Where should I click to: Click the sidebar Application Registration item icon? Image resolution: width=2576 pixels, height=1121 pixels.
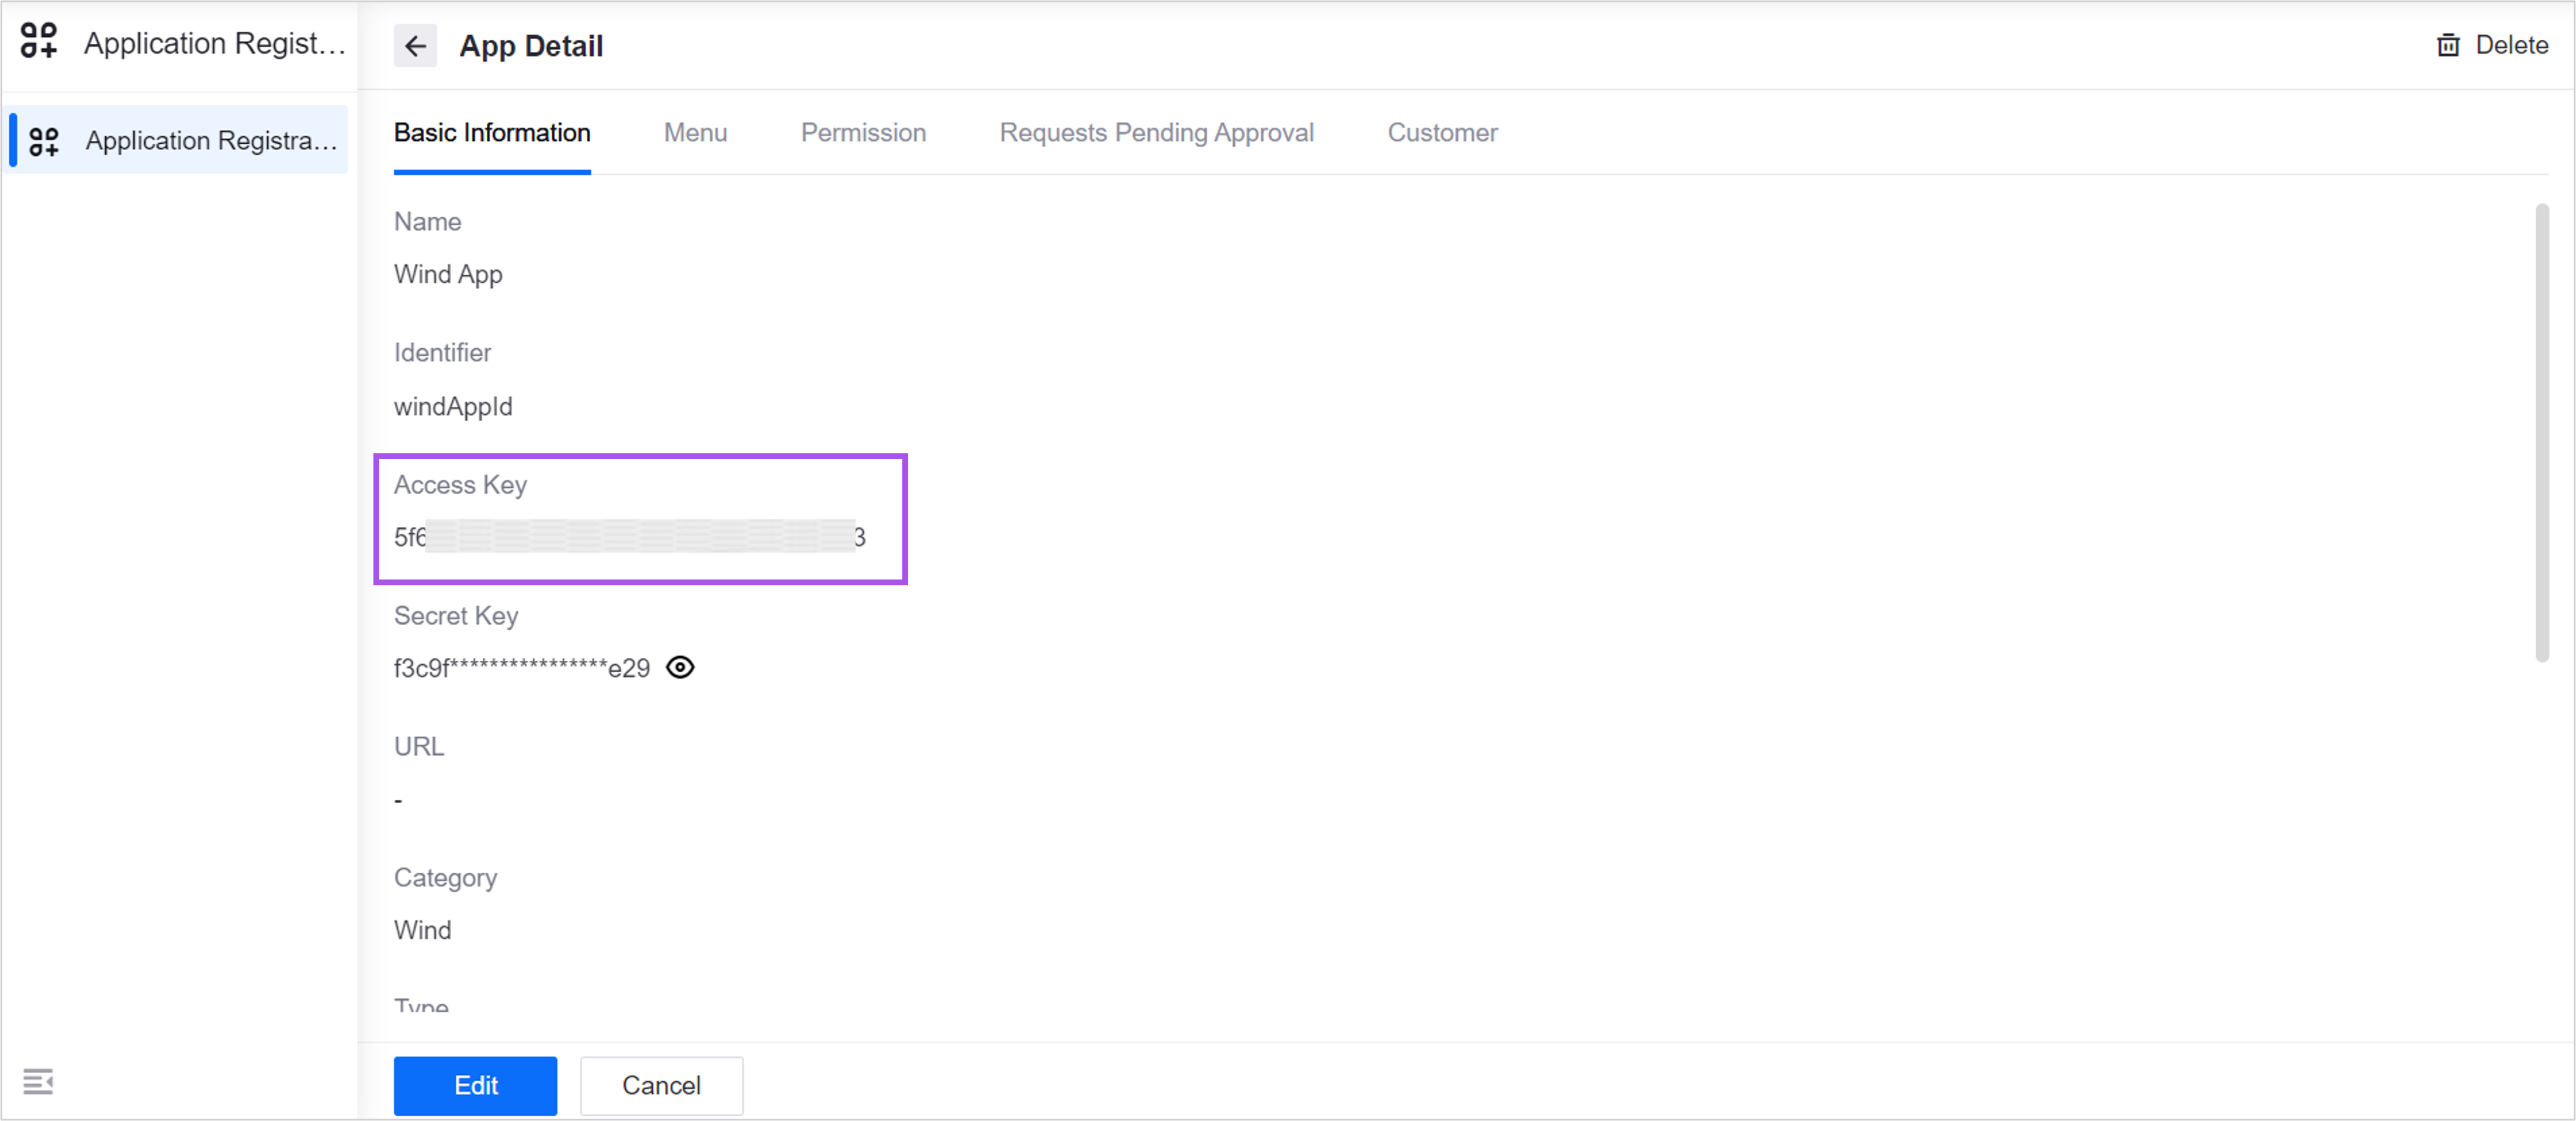coord(44,141)
